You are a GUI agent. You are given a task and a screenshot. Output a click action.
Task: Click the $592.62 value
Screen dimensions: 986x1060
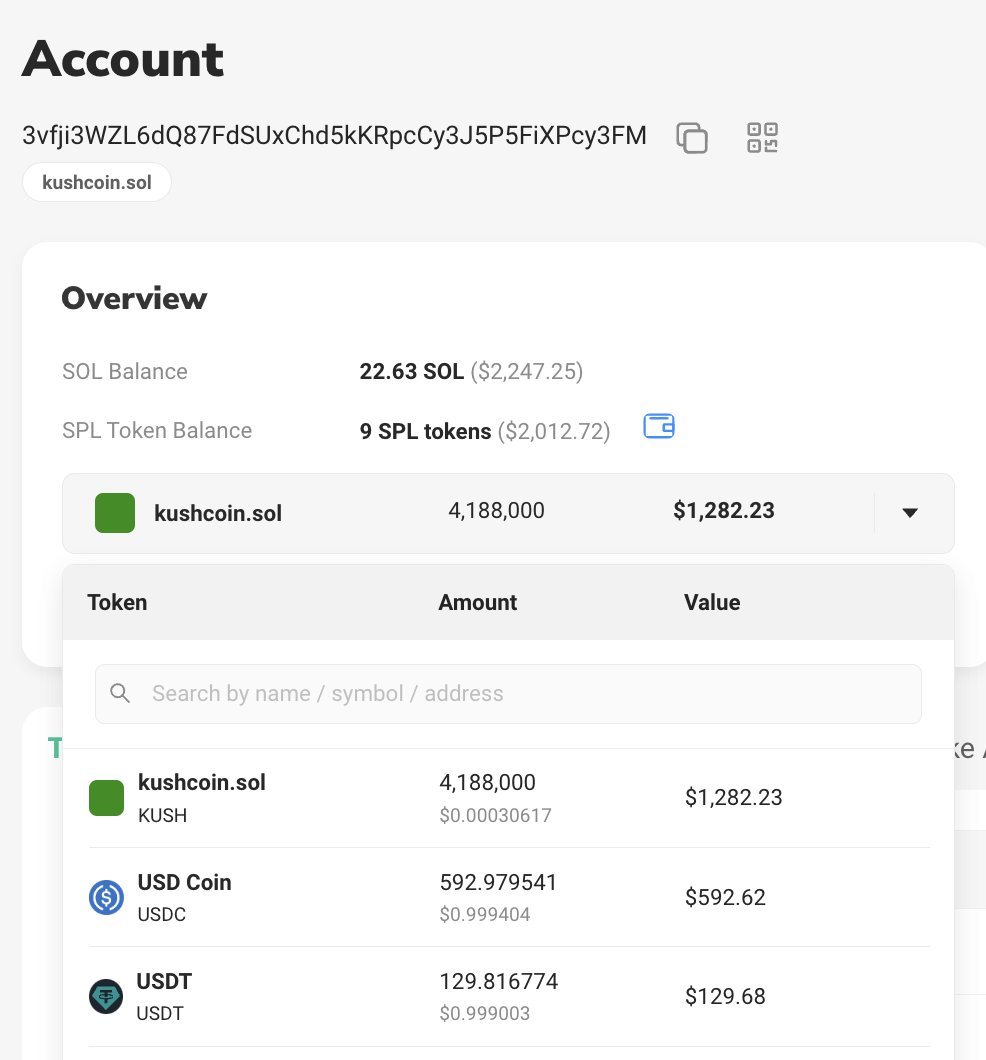coord(725,897)
